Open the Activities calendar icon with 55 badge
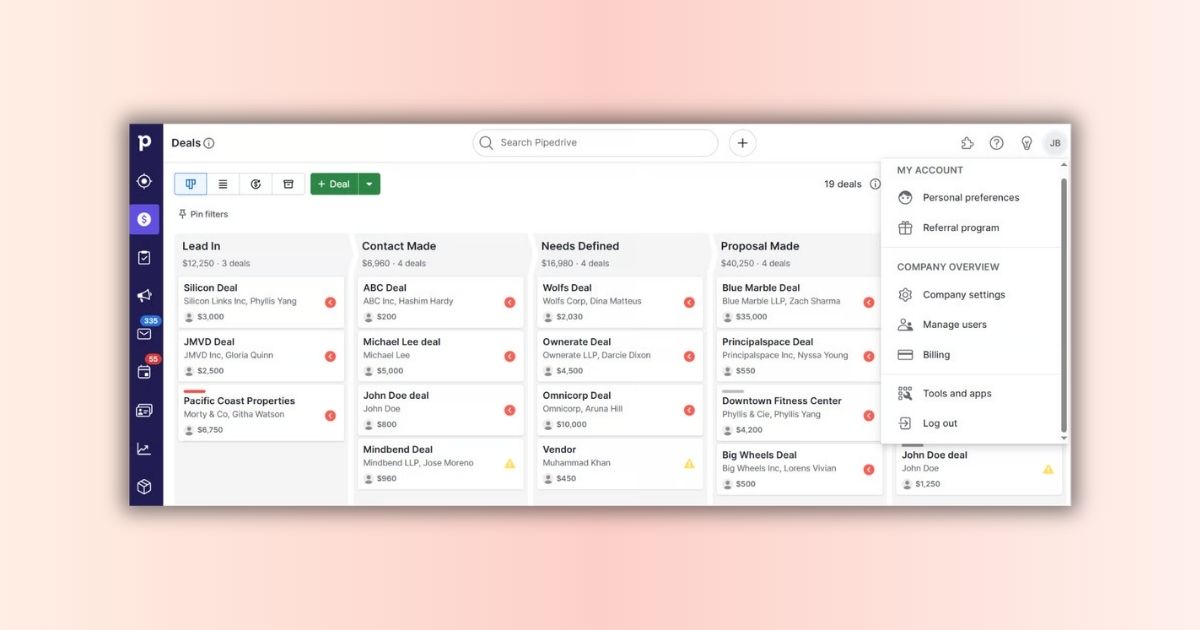Screen dimensions: 1200x630 tap(144, 372)
